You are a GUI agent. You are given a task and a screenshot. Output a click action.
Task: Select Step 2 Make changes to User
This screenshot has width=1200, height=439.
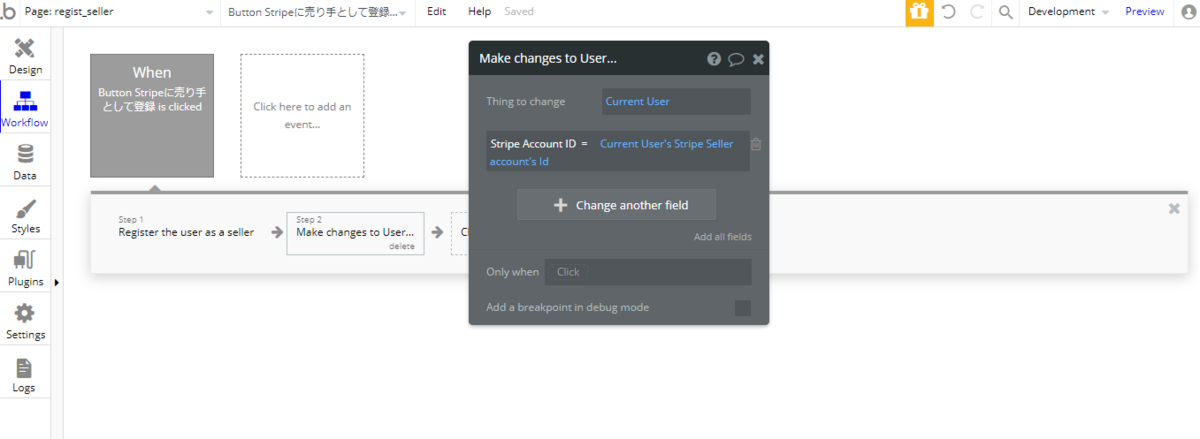coord(355,232)
